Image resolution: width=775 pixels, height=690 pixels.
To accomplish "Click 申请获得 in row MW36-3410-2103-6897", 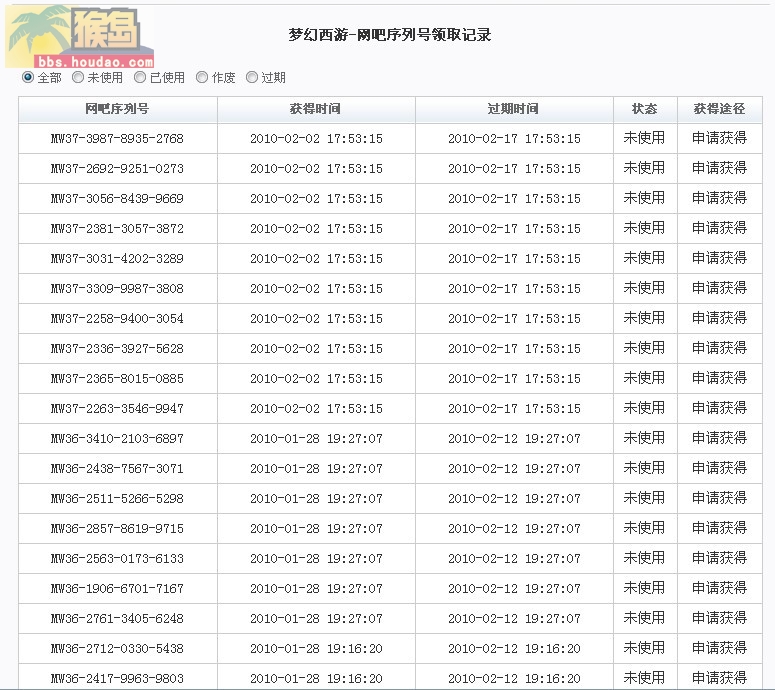I will point(719,438).
